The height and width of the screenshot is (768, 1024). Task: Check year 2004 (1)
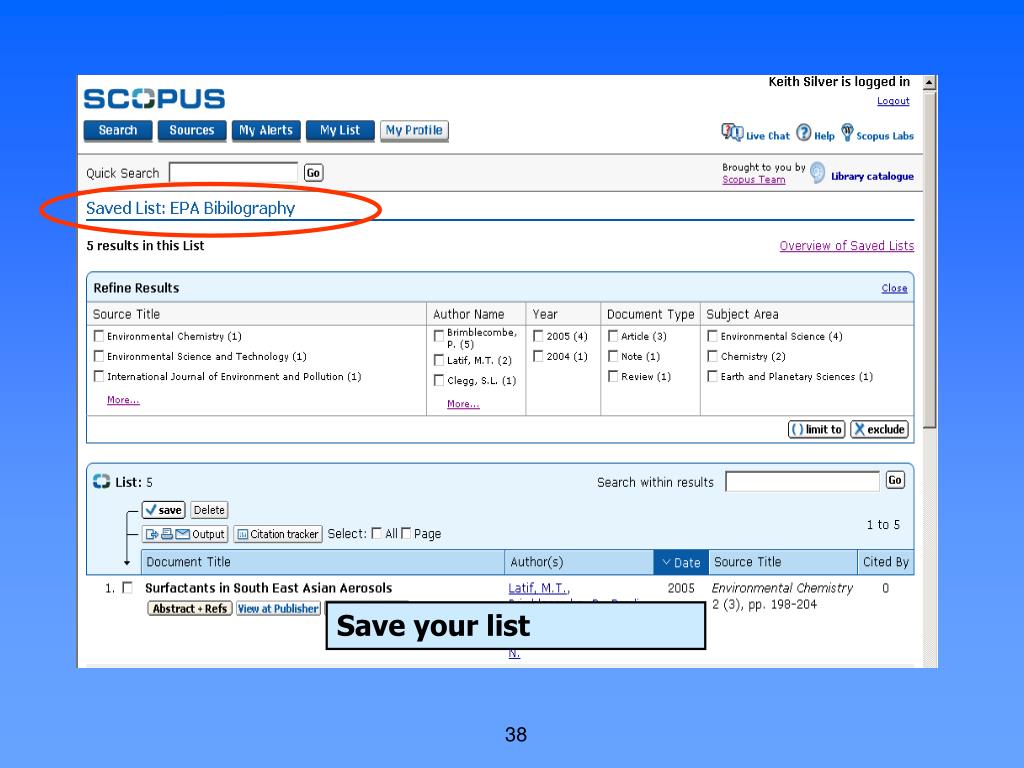click(x=538, y=356)
